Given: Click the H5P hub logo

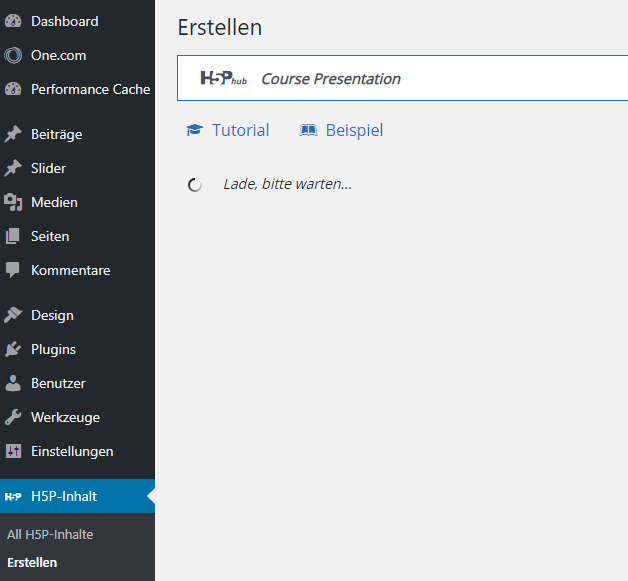Looking at the screenshot, I should (x=223, y=78).
